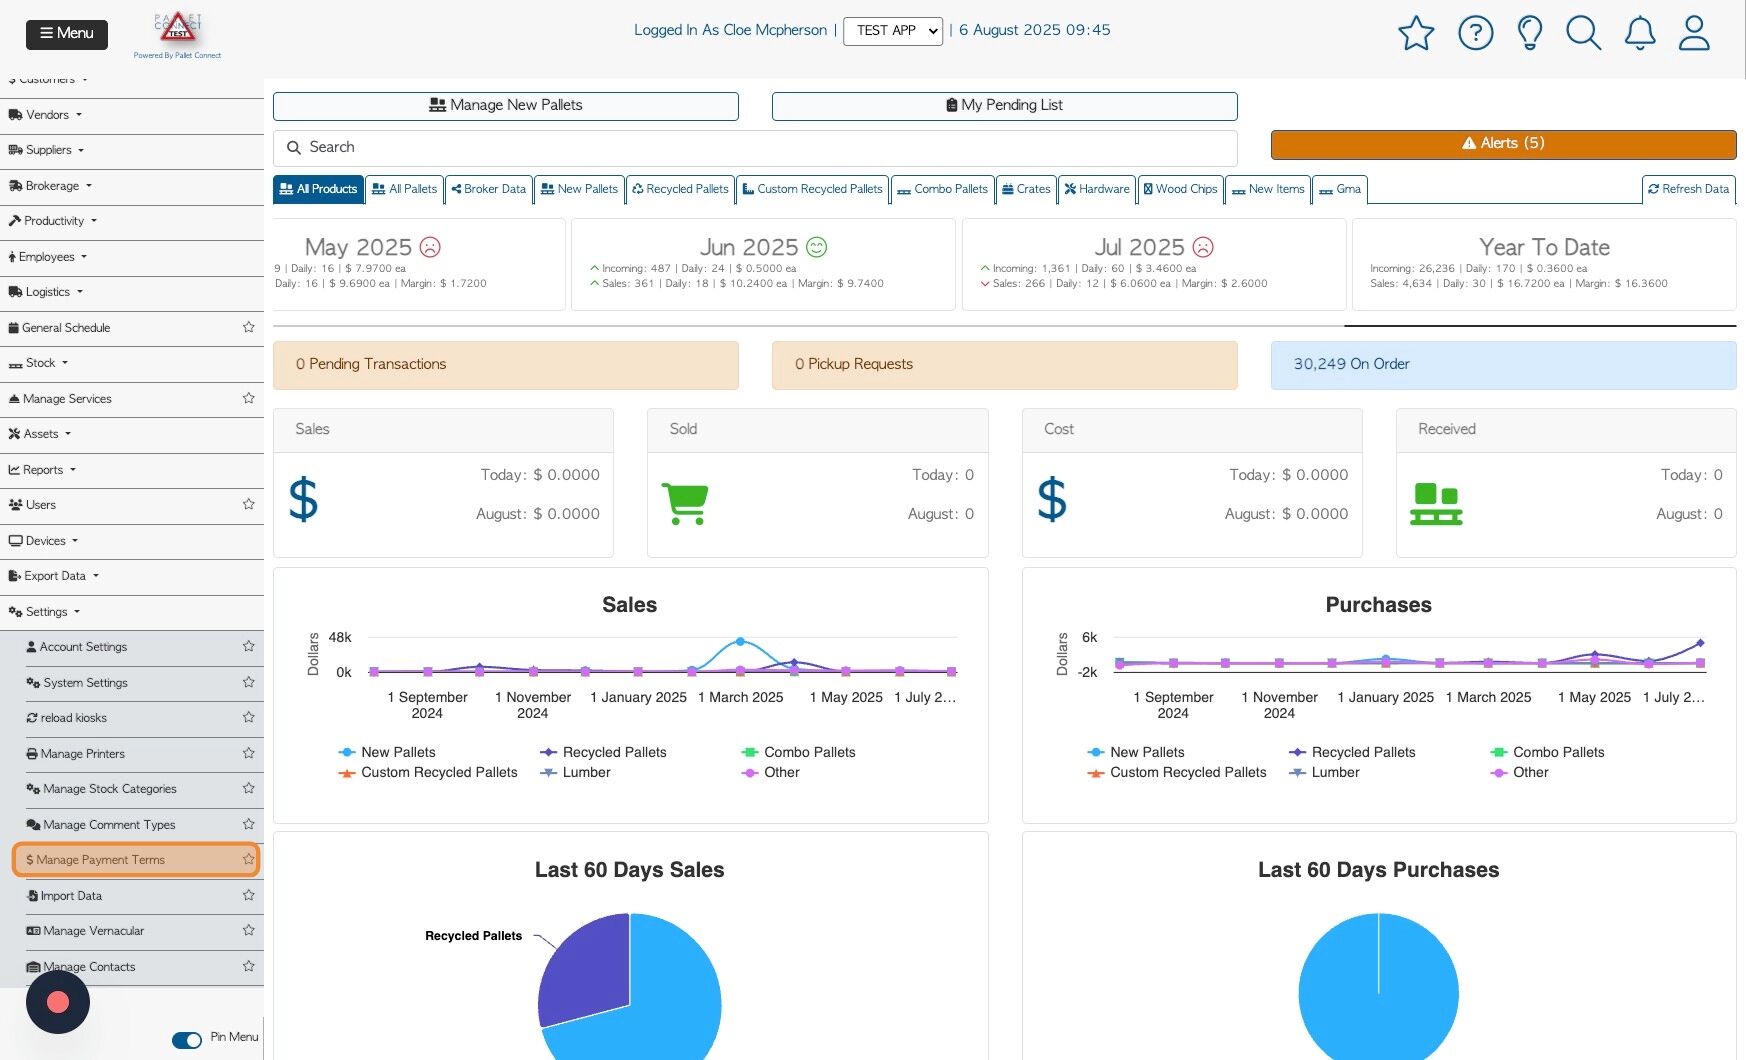Toggle the Pin Menu switch
The image size is (1746, 1060).
tap(187, 1040)
